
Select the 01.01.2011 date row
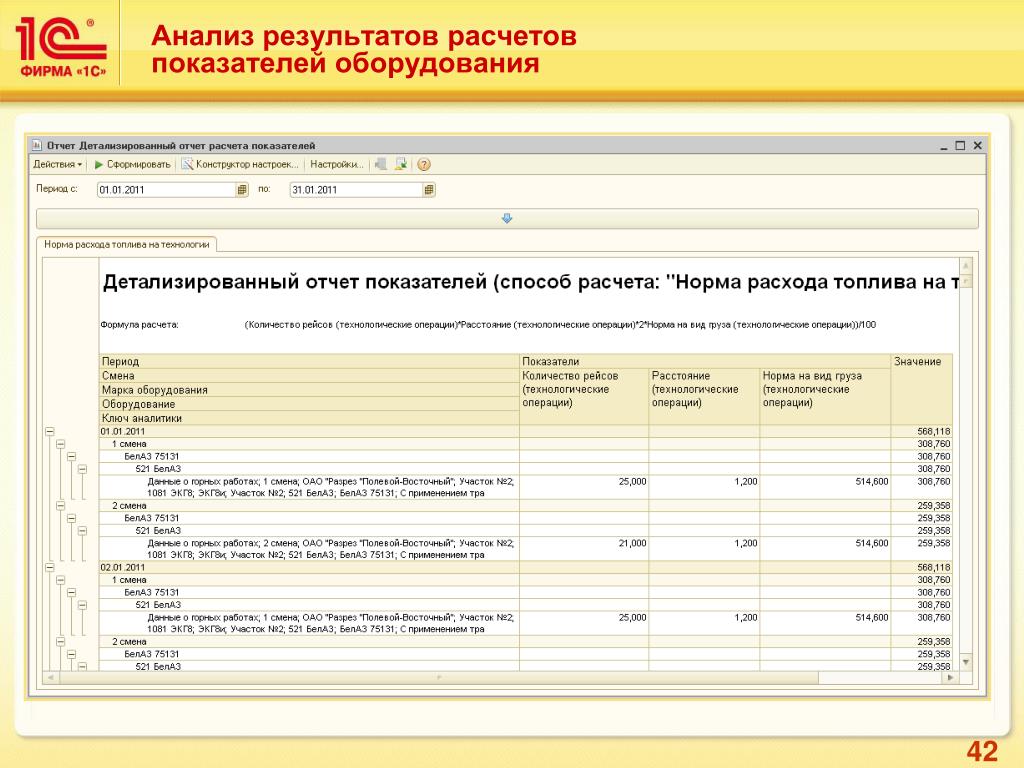coord(526,432)
